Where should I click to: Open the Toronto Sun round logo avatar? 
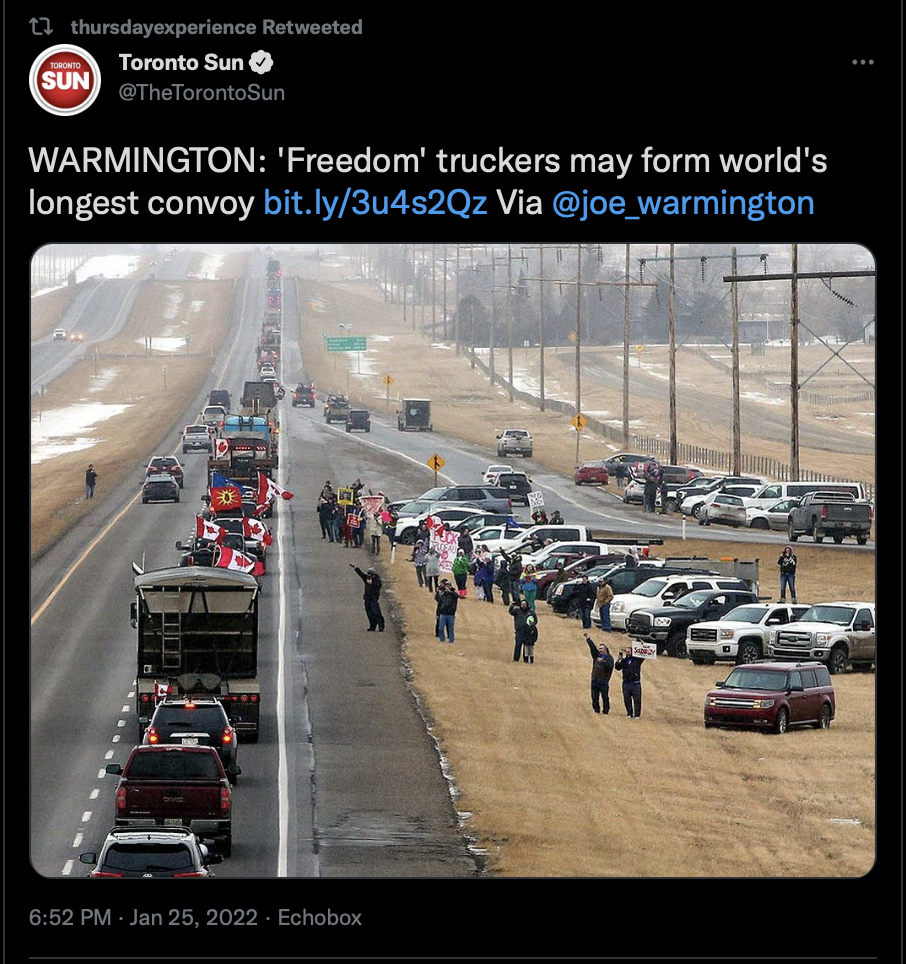[x=65, y=79]
